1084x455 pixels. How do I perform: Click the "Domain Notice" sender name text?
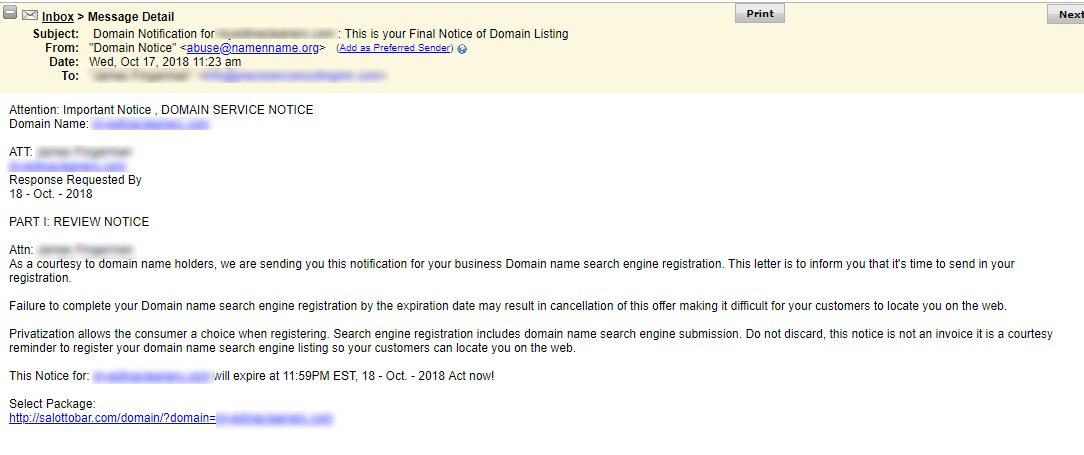tap(133, 48)
